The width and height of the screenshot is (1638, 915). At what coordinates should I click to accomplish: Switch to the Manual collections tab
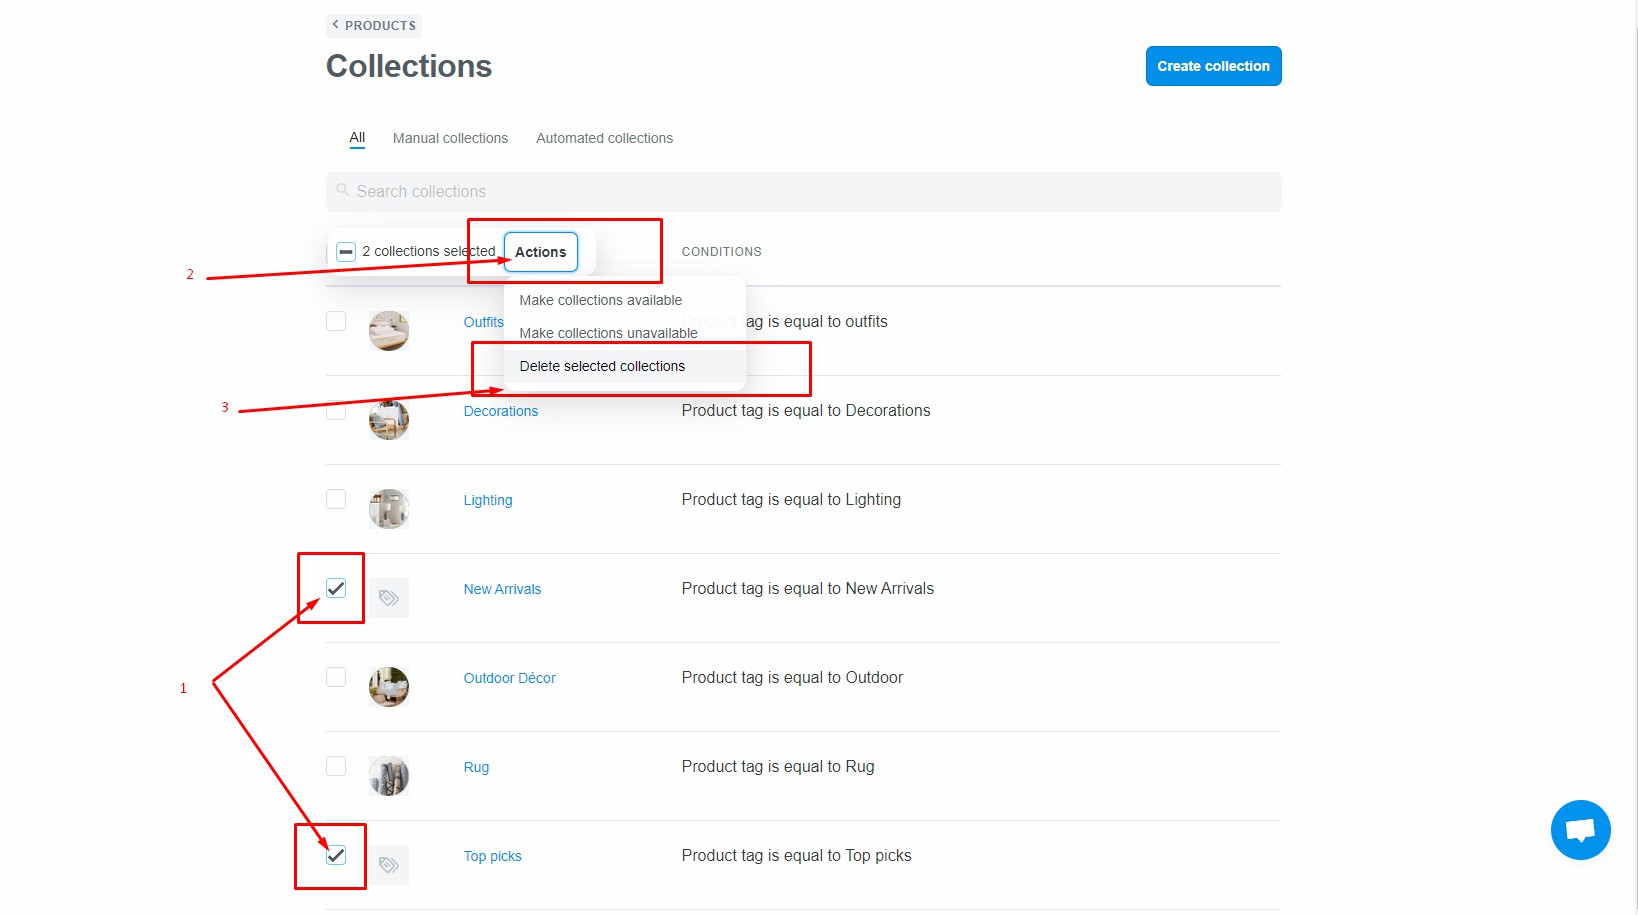click(x=450, y=138)
